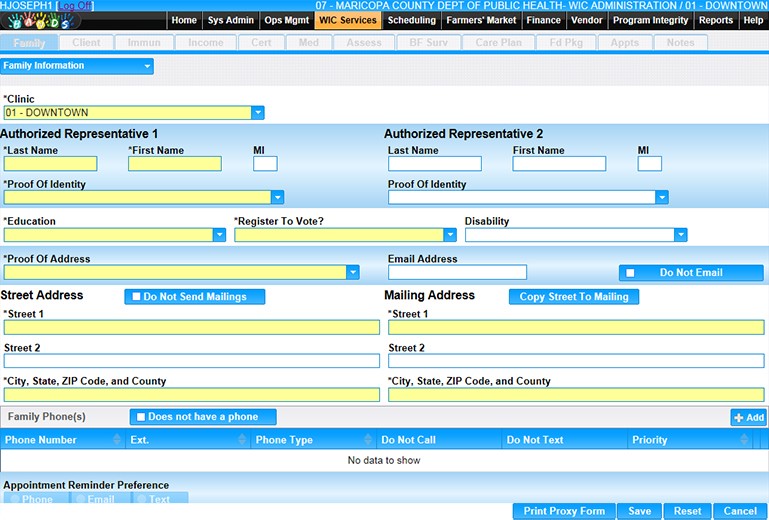Enable Do Not Send Mailings checkbox
This screenshot has width=769, height=520.
click(137, 297)
